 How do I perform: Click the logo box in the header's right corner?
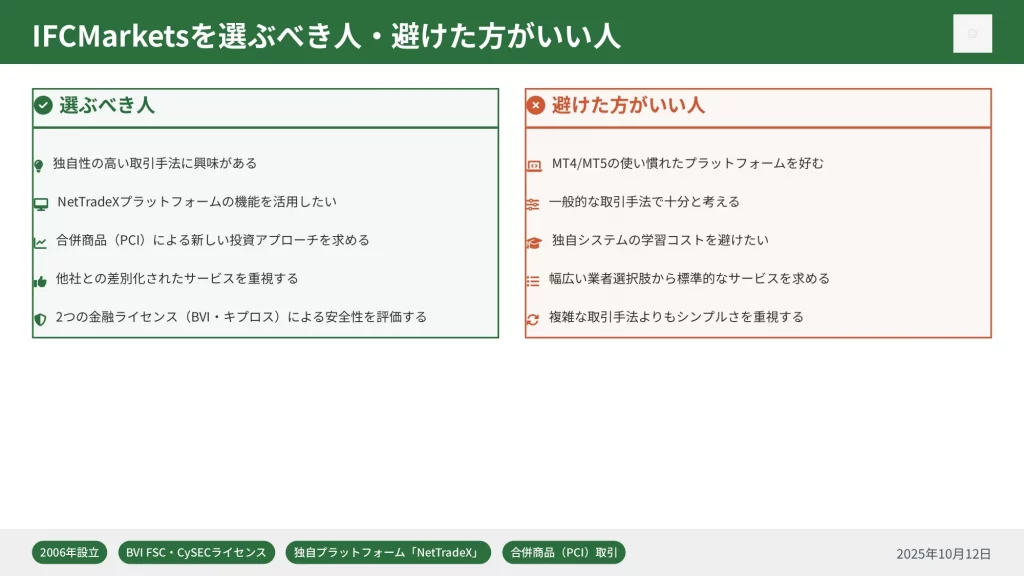(972, 33)
